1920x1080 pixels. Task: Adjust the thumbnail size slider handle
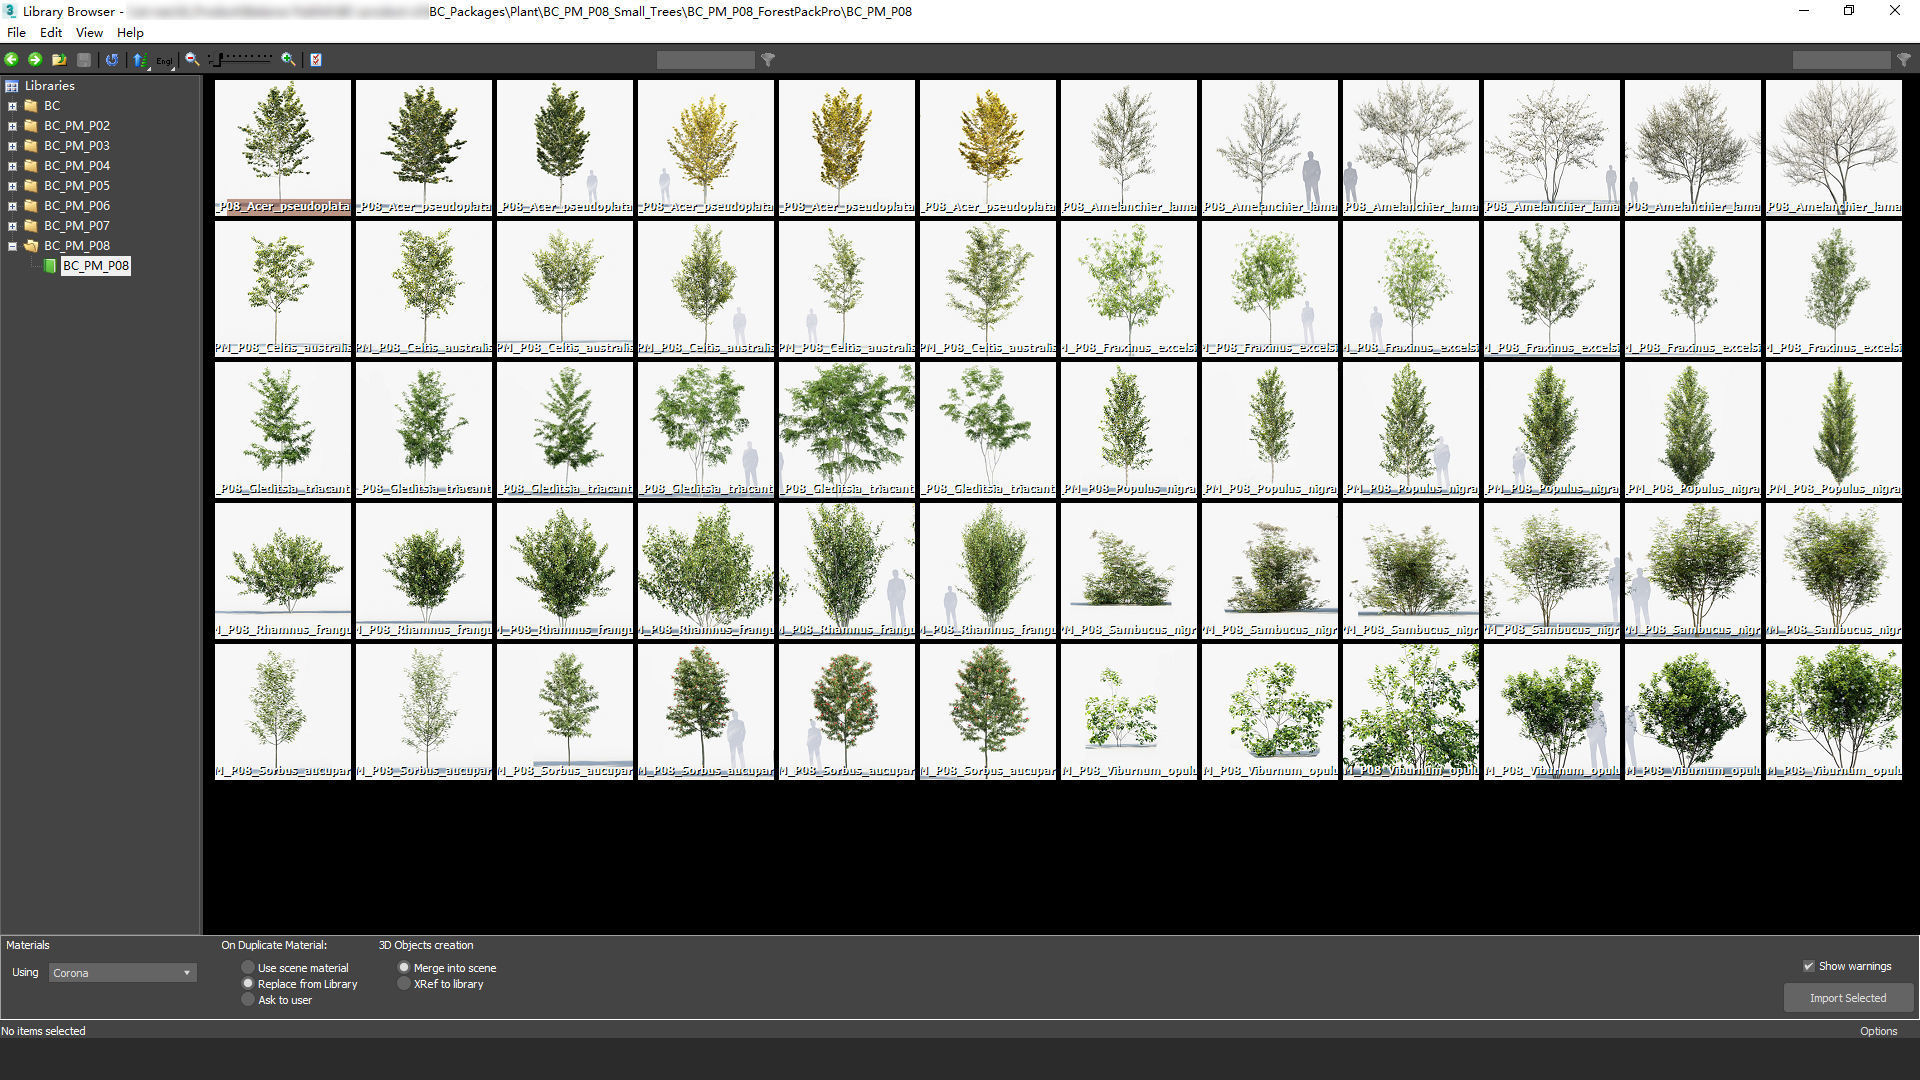coord(217,60)
